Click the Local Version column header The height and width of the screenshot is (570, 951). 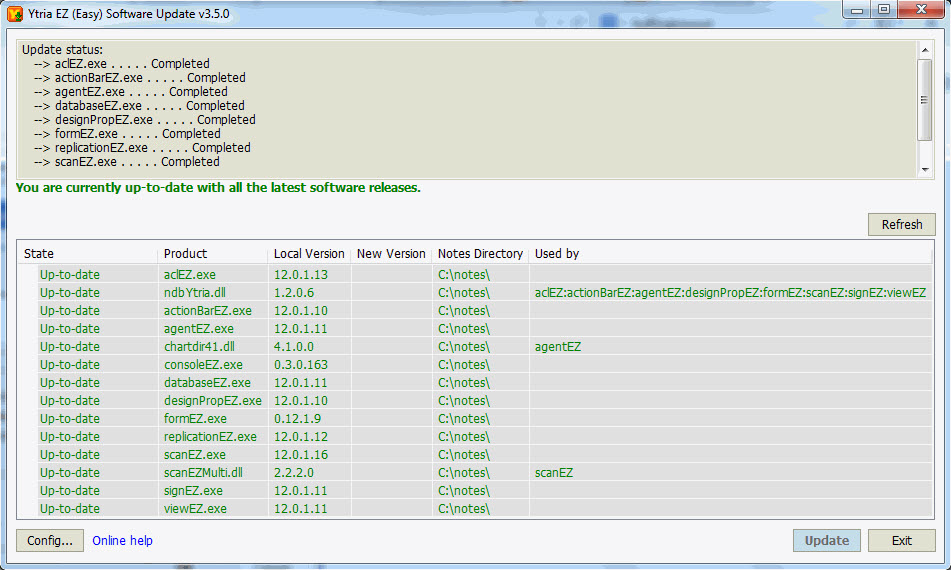(309, 253)
